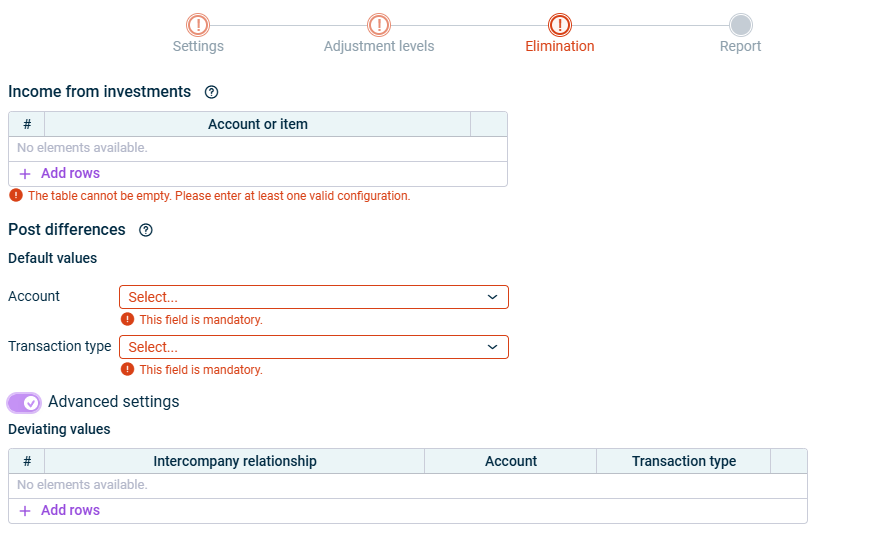Add rows to Income from investments table
Screen dimensions: 888x538
point(70,174)
